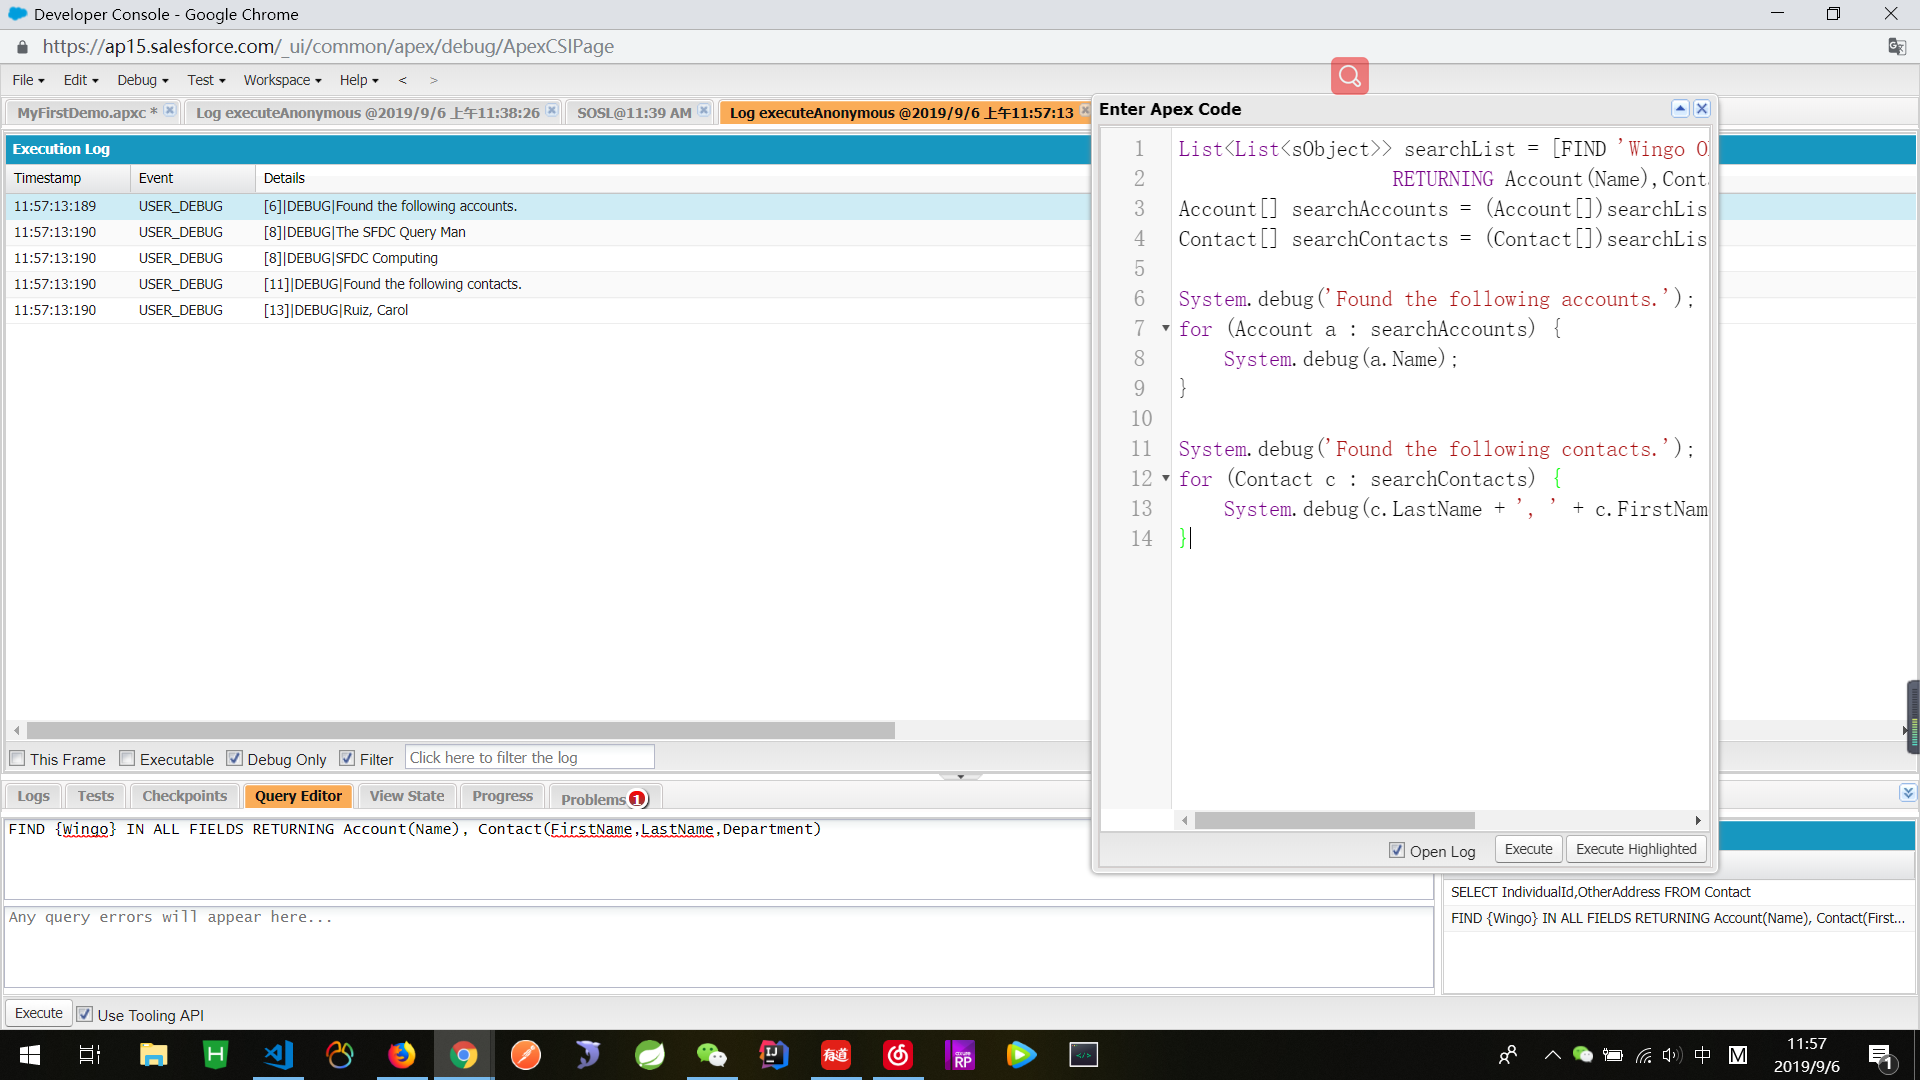The image size is (1920, 1080).
Task: Open the Problems tab
Action: 604,798
